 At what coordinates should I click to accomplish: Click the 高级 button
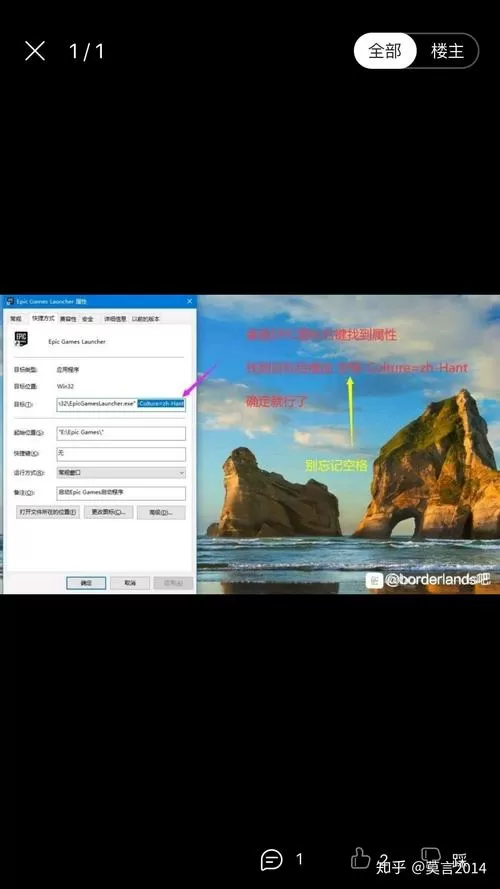[x=161, y=512]
